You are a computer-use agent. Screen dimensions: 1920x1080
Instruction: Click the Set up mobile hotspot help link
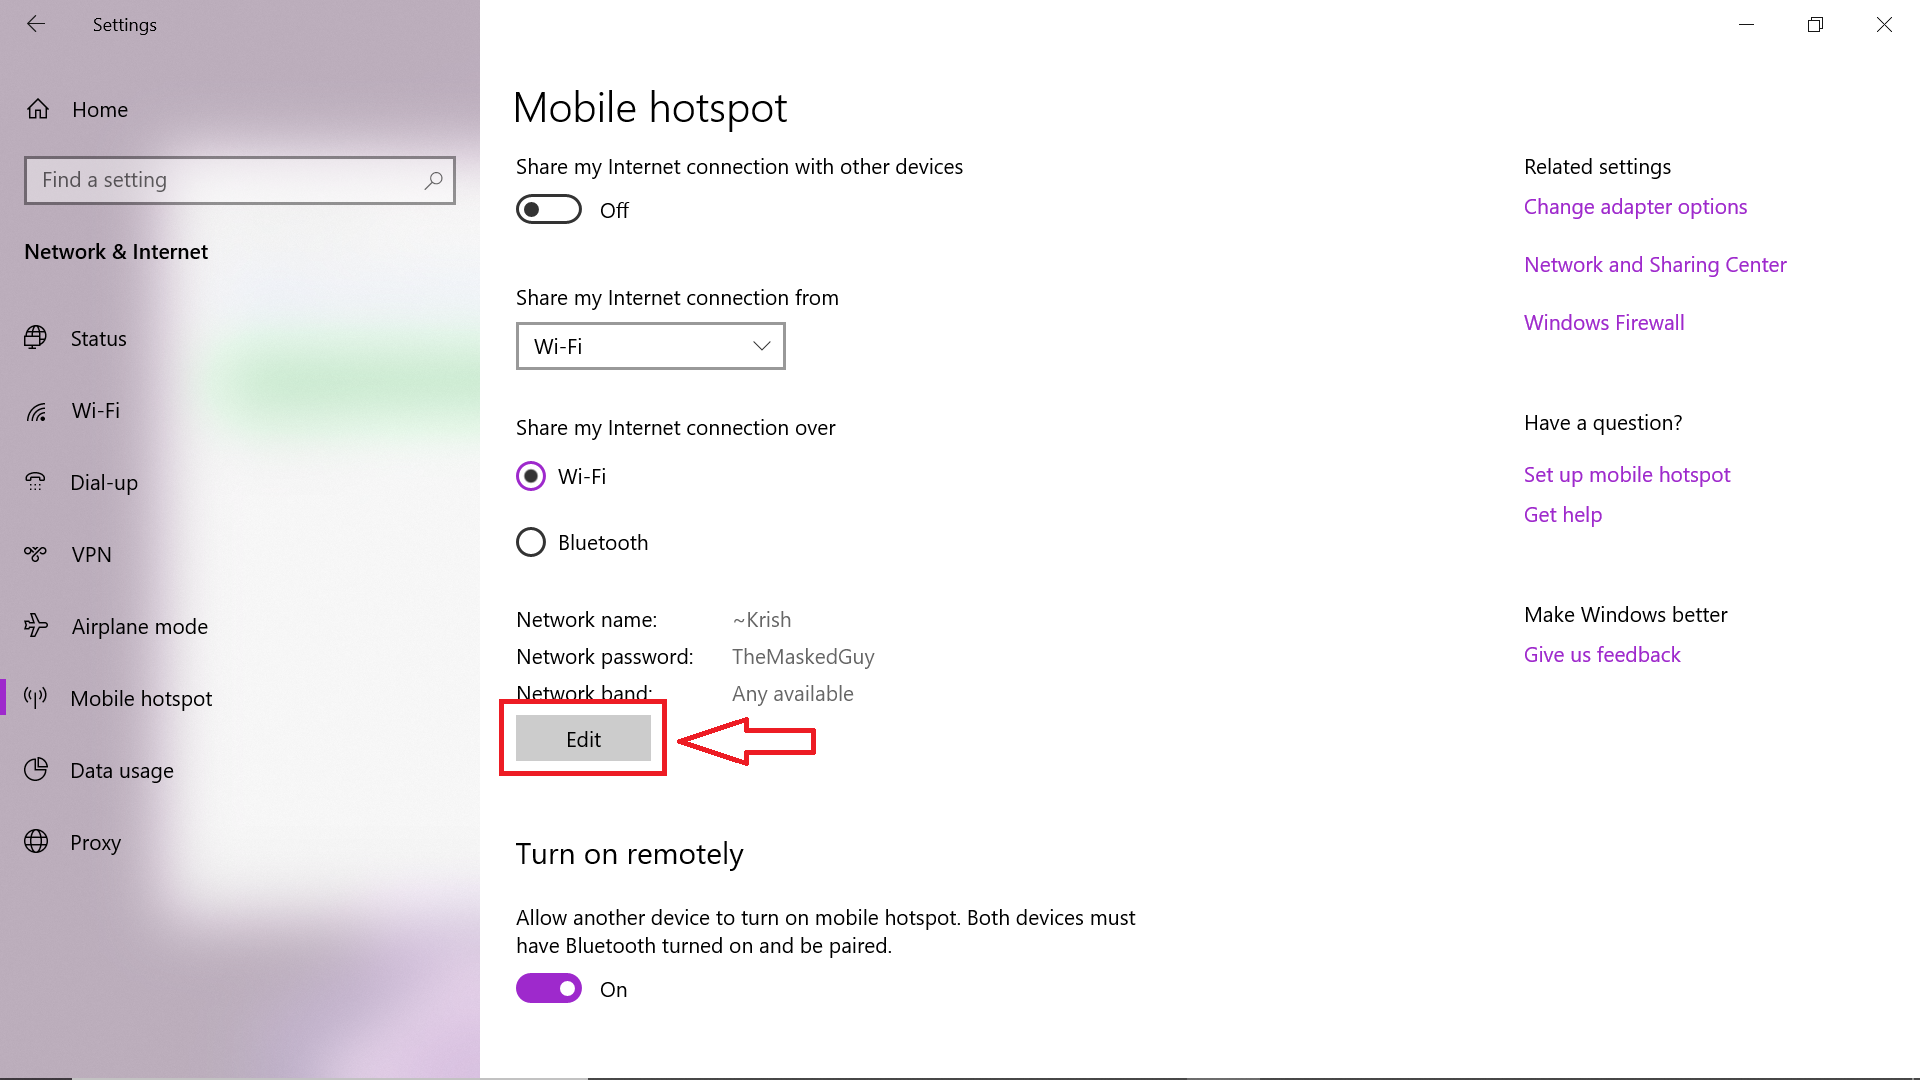coord(1625,475)
